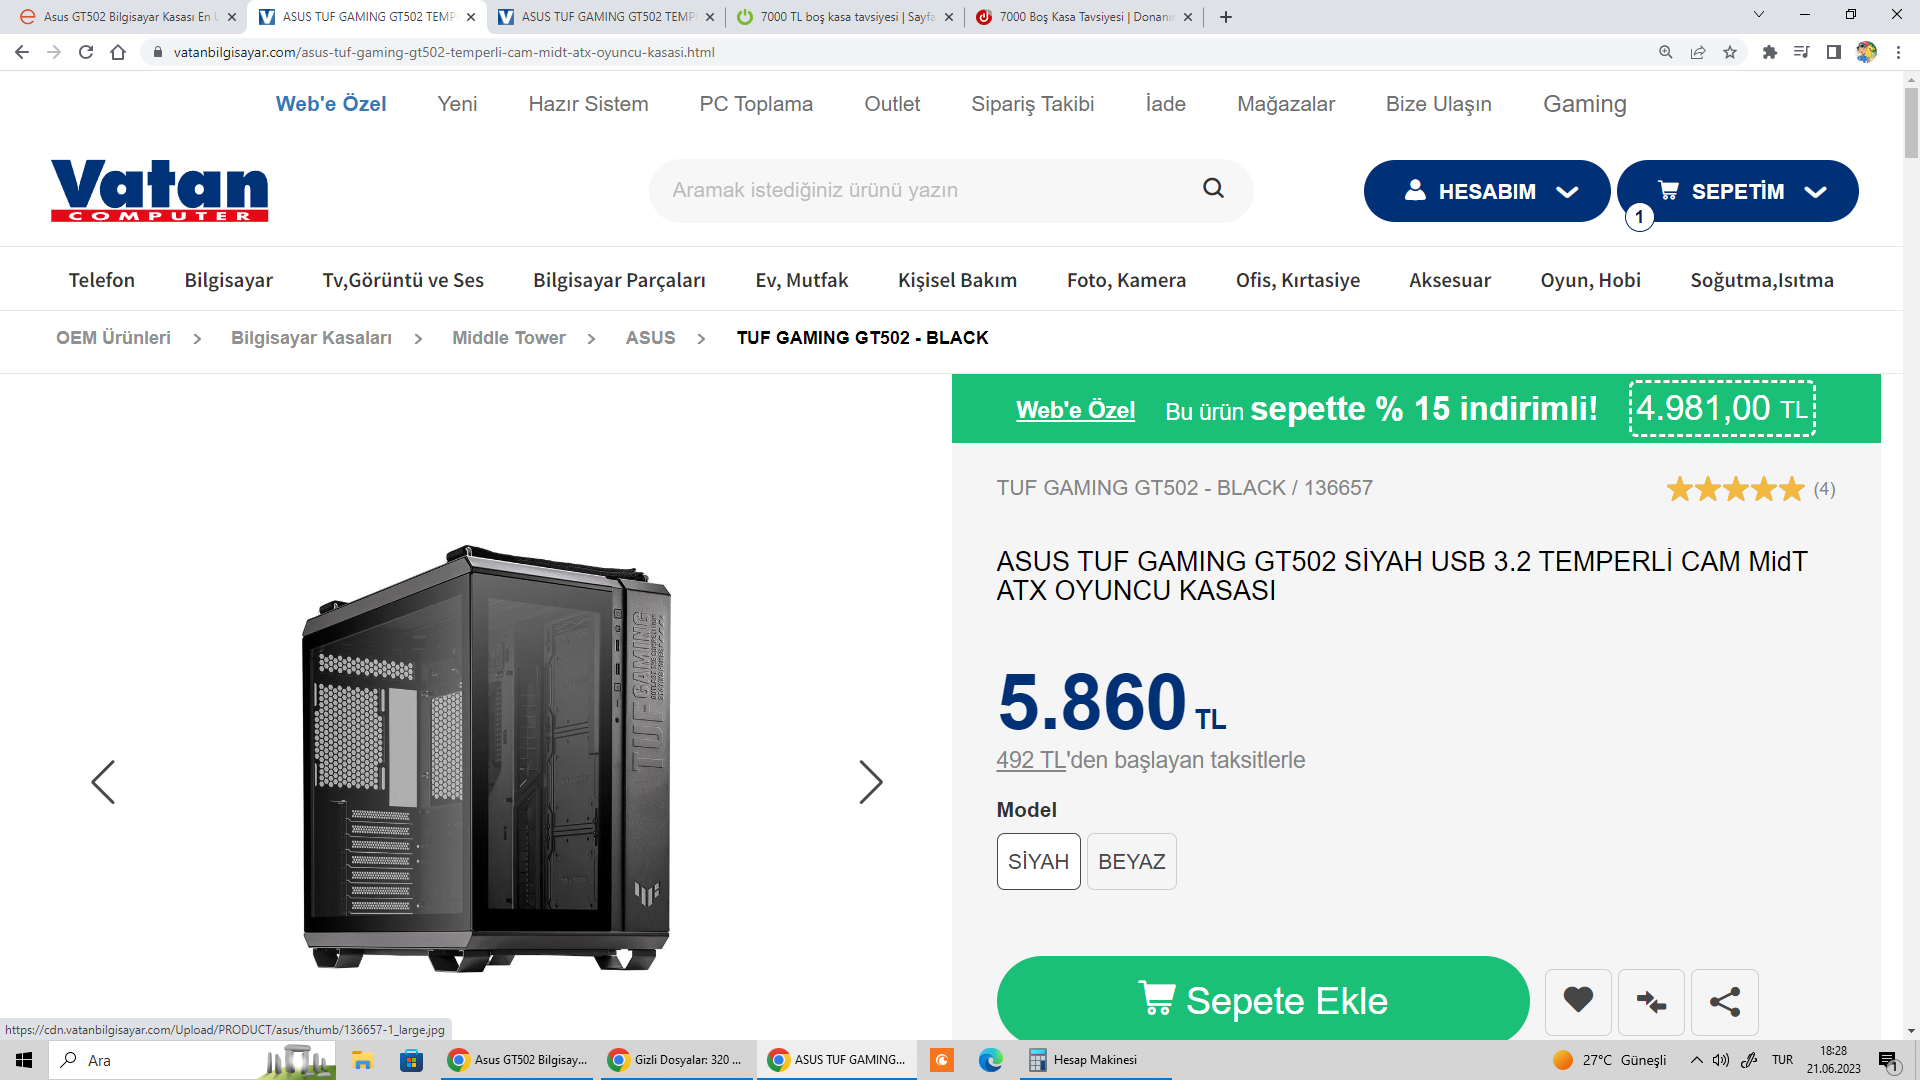Share this page from address bar
Screen dimensions: 1920x1080
point(1698,52)
